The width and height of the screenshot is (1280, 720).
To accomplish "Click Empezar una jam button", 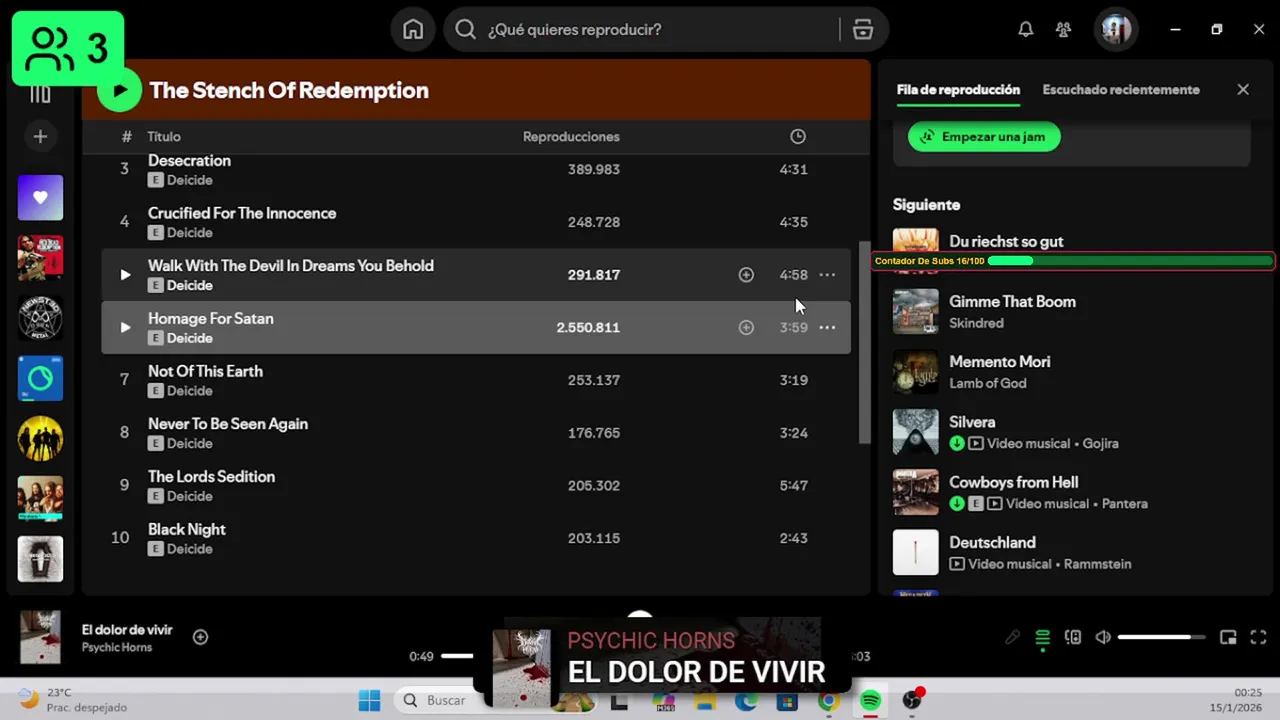I will click(x=984, y=137).
